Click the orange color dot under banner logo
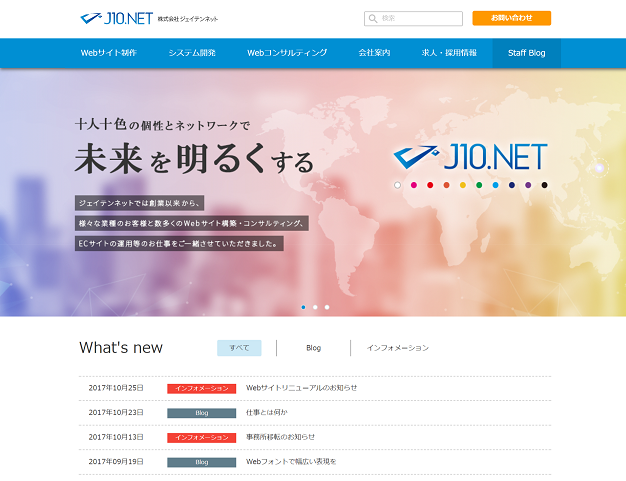The image size is (626, 481). [446, 185]
